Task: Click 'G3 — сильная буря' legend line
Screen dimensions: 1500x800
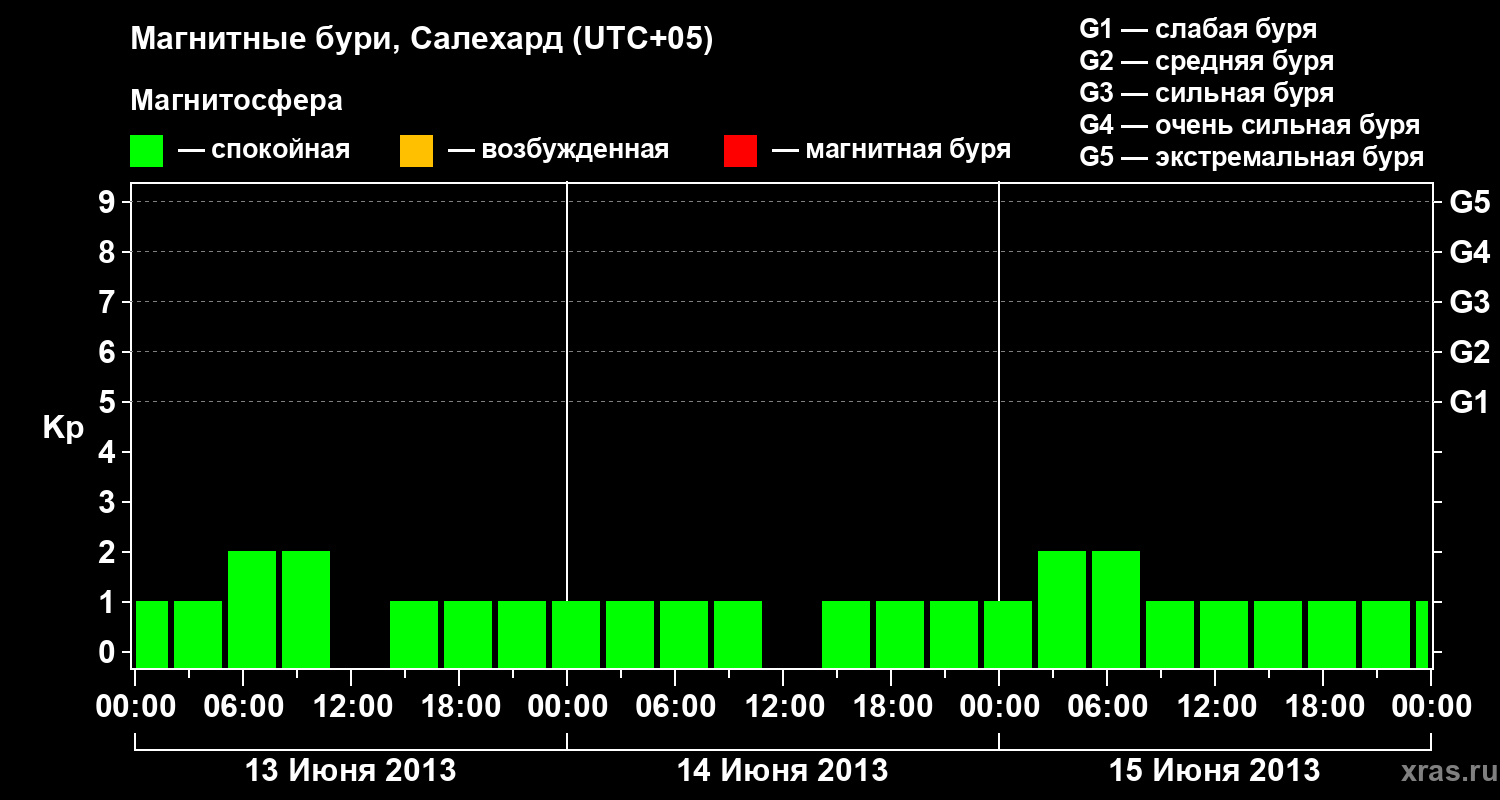Action: tap(1207, 93)
